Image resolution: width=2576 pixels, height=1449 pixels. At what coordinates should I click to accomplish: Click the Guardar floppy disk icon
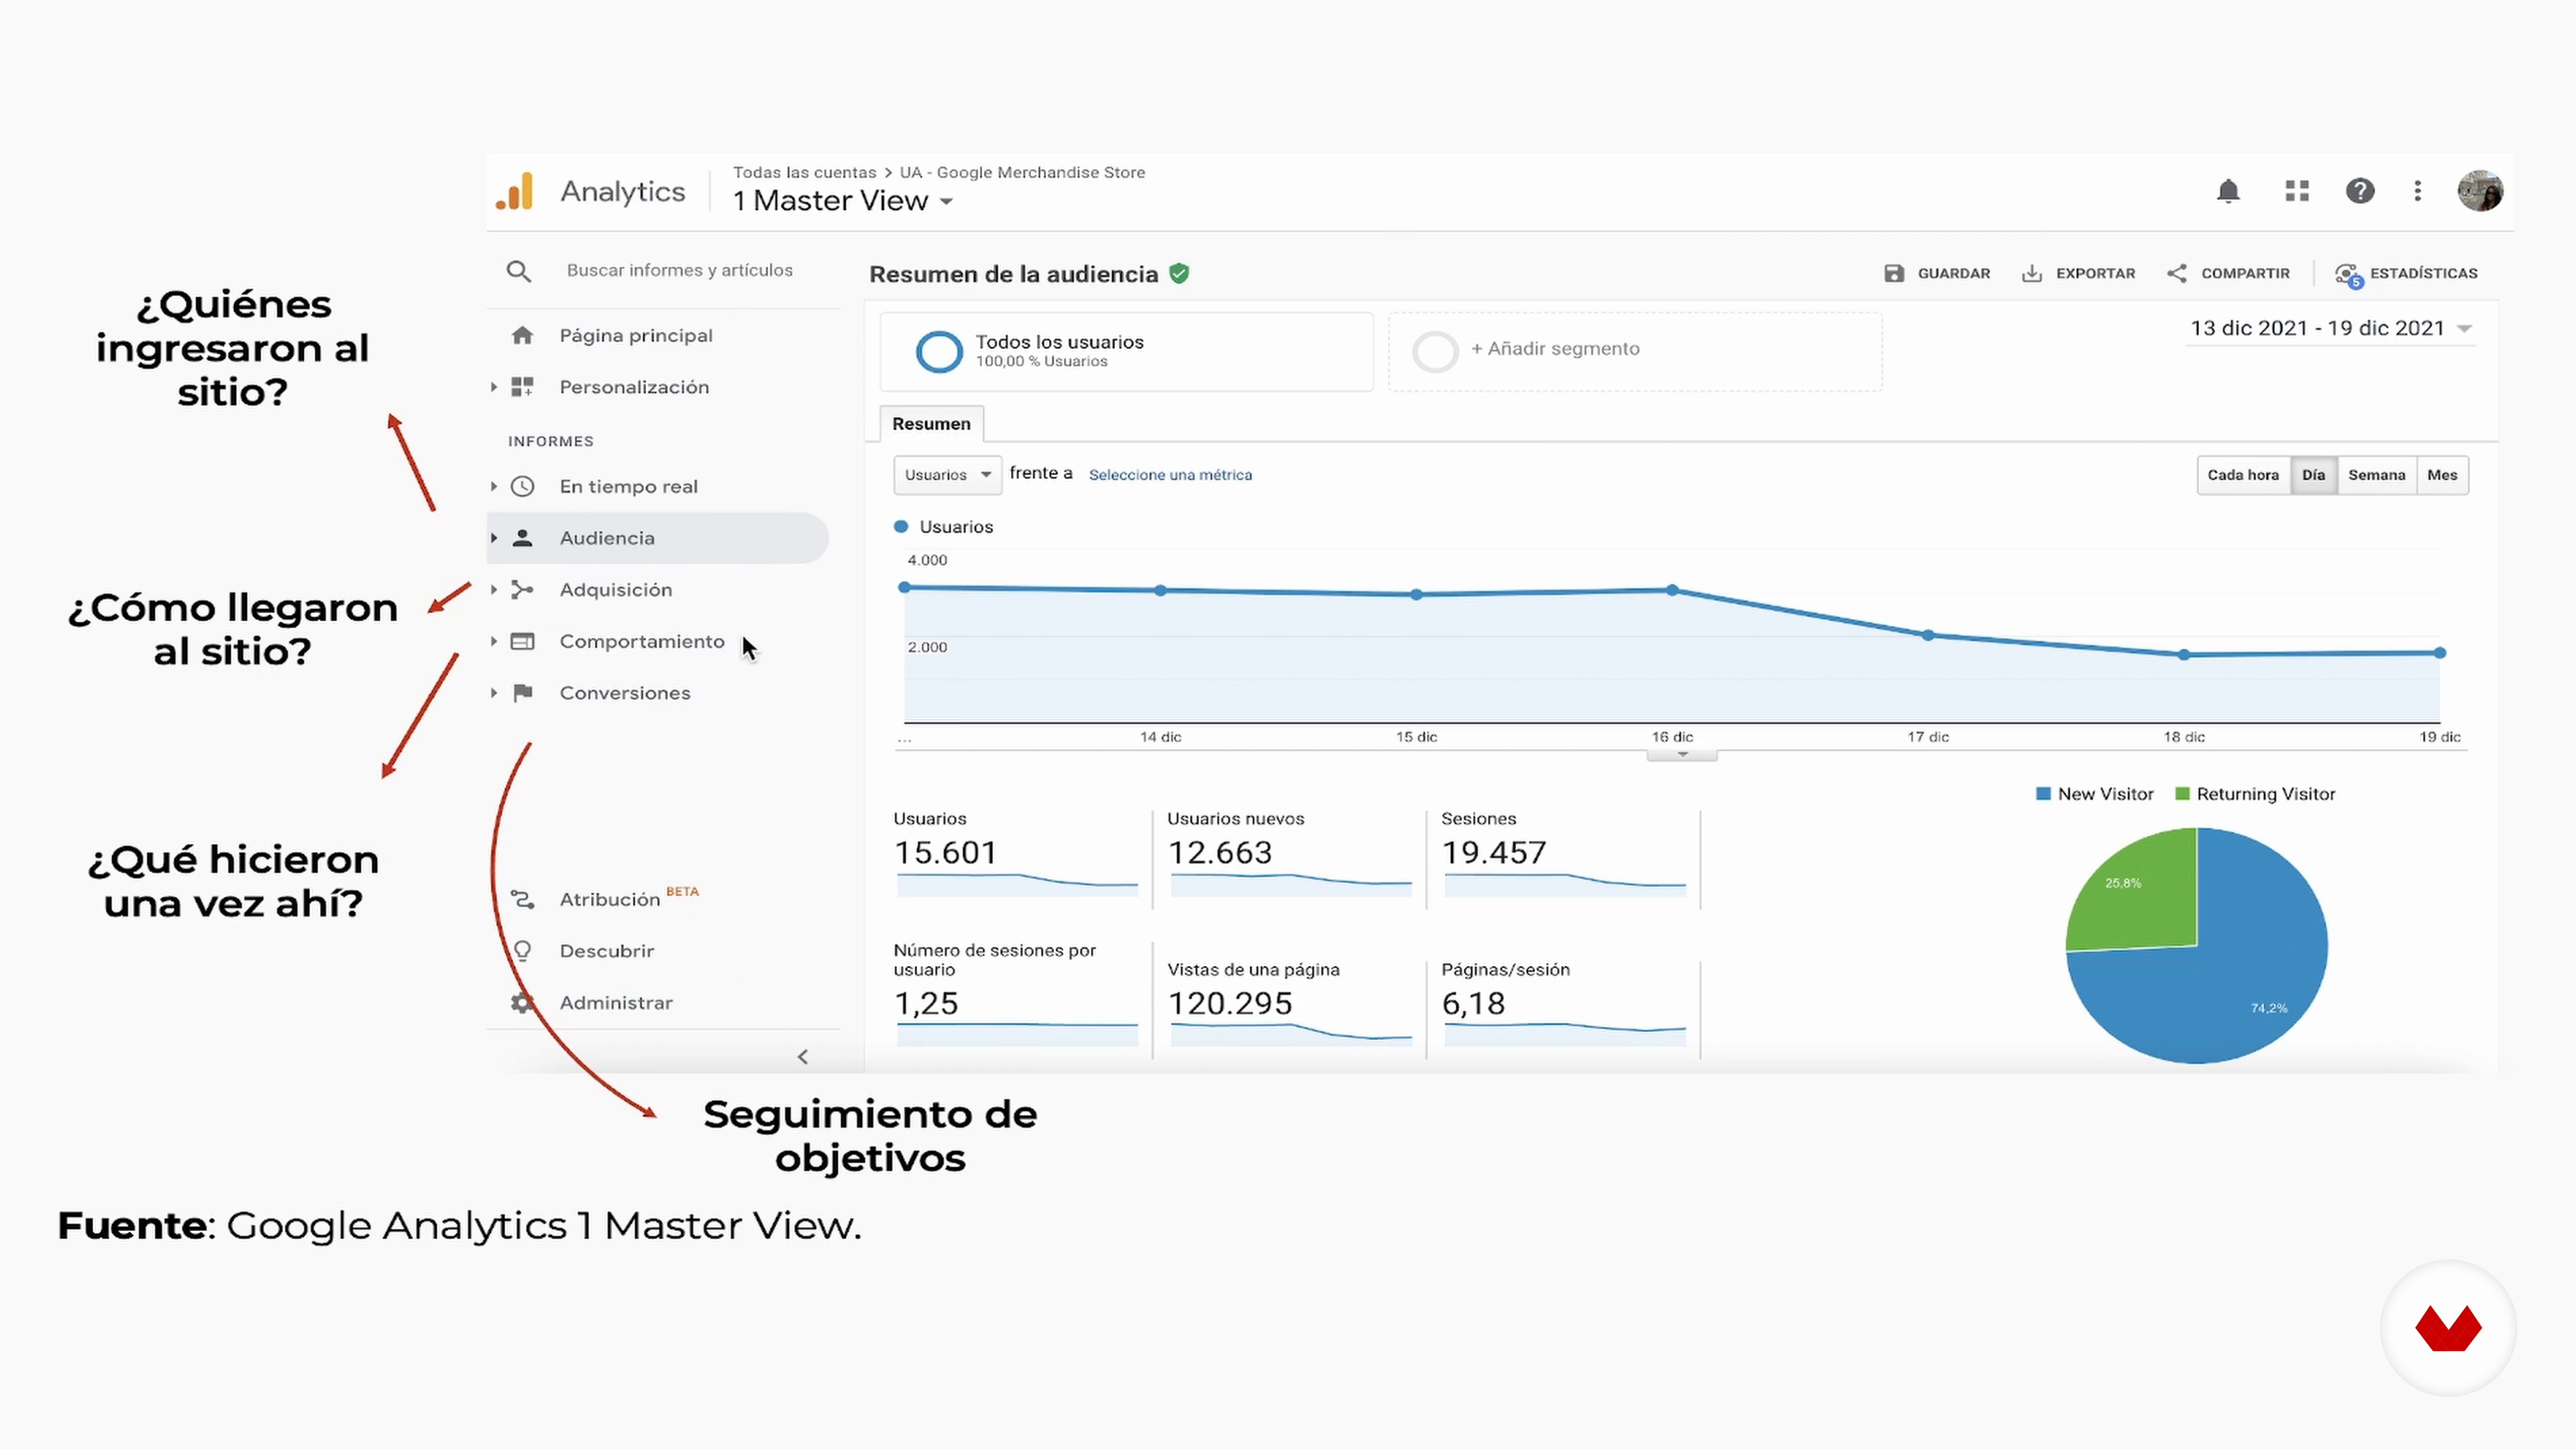1894,273
